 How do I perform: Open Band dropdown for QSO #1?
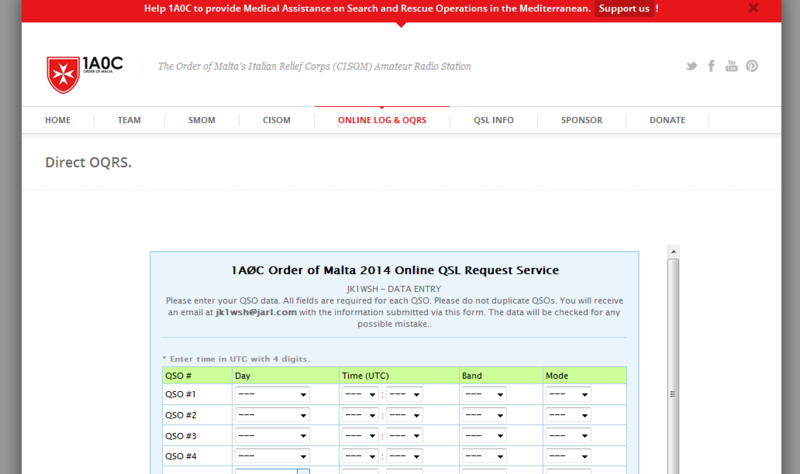click(x=484, y=394)
